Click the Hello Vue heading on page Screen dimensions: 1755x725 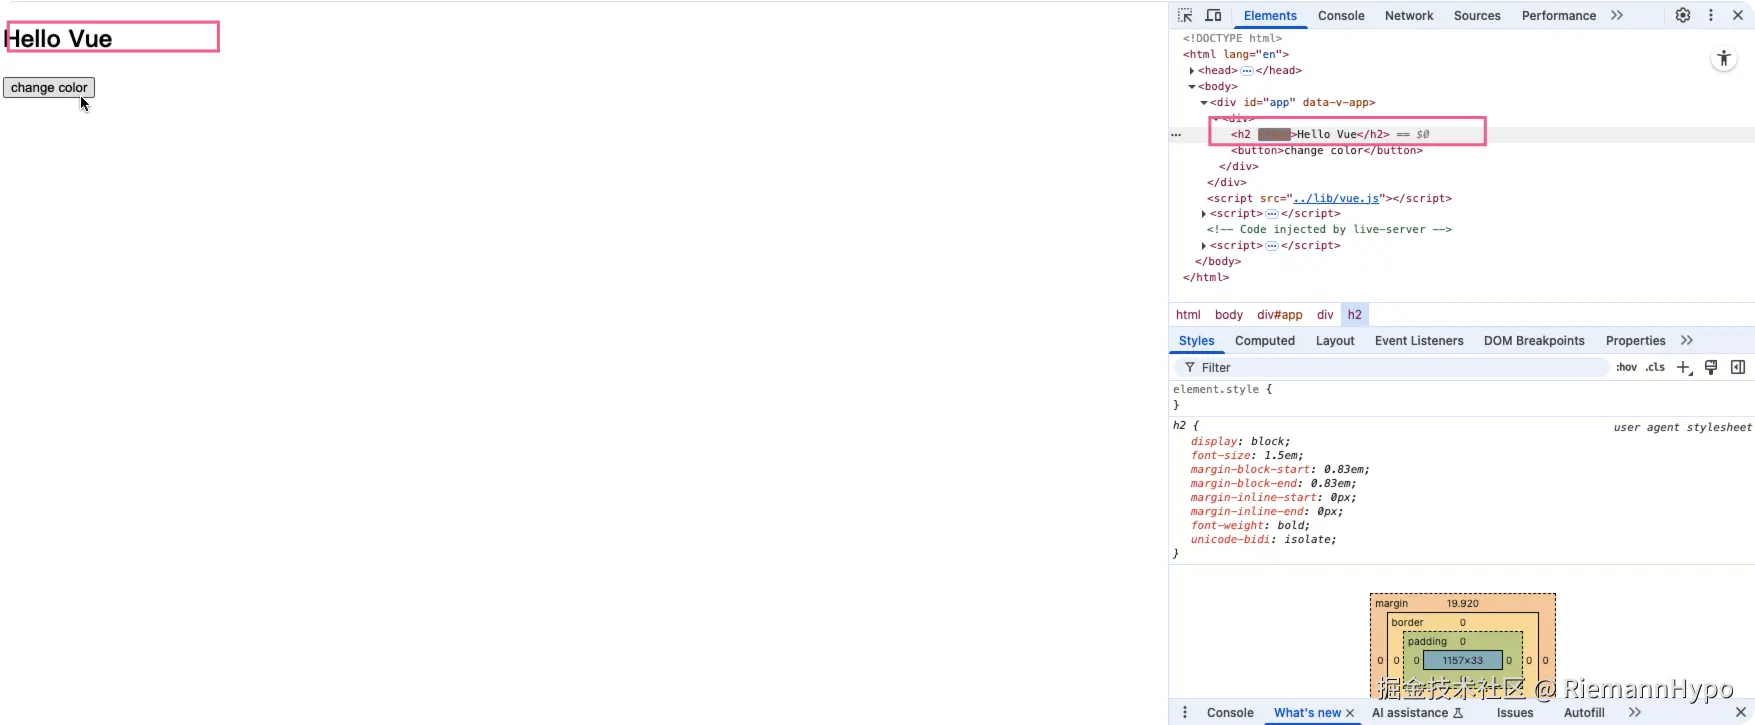[x=58, y=39]
